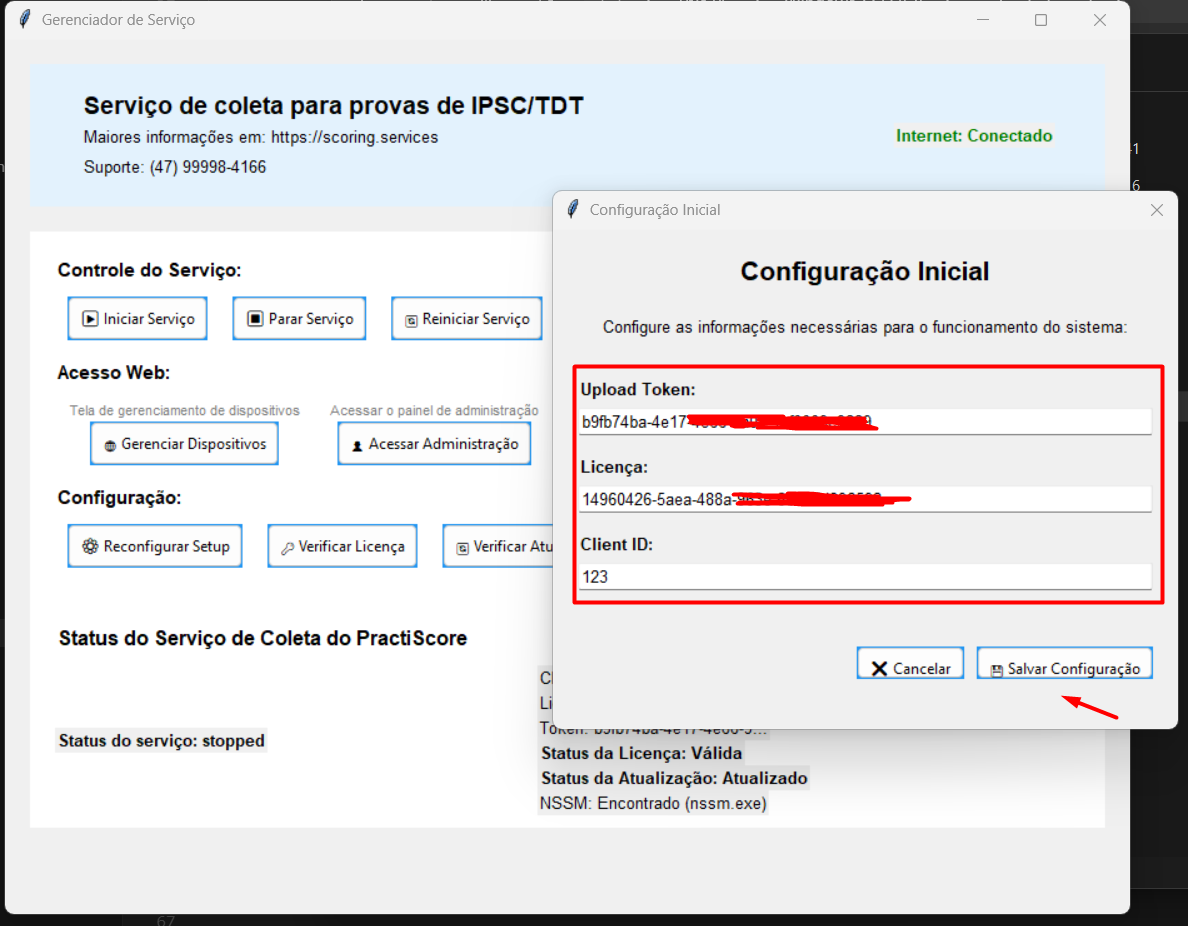Minimize the Gerenciador de Serviço window
Viewport: 1188px width, 926px height.
983,20
